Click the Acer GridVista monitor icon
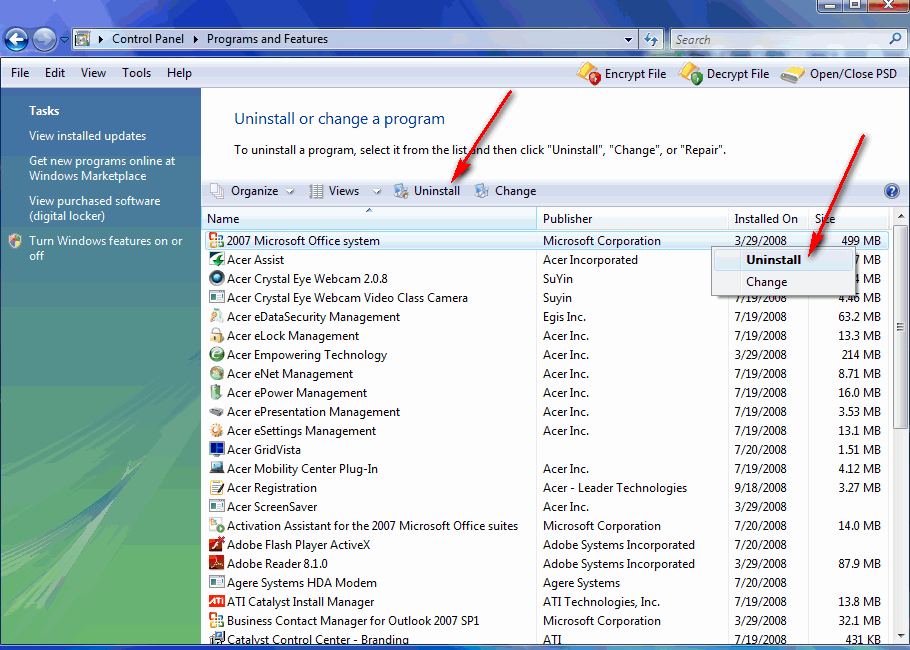The width and height of the screenshot is (910, 650). click(216, 449)
